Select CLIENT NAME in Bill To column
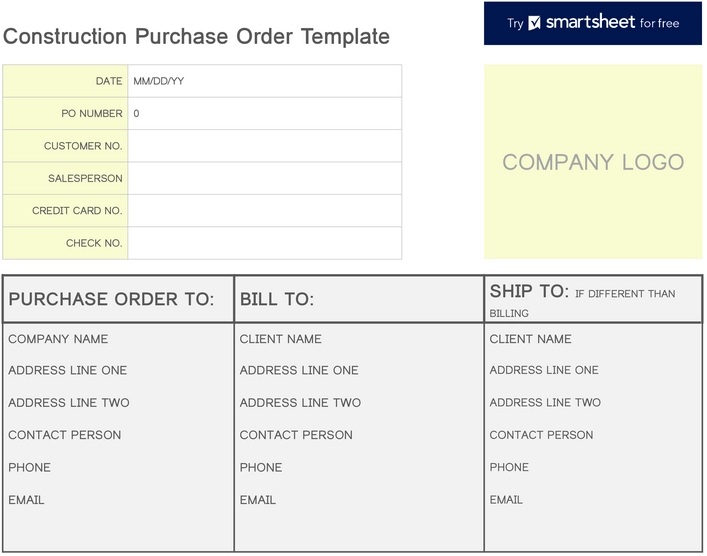The width and height of the screenshot is (707, 556). (281, 339)
